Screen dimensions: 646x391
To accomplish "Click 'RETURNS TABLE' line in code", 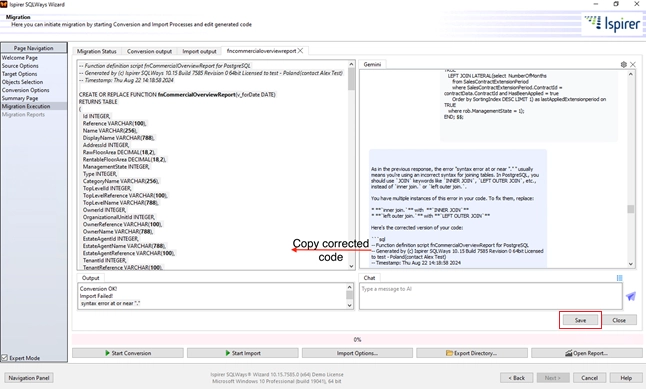I will (x=98, y=102).
